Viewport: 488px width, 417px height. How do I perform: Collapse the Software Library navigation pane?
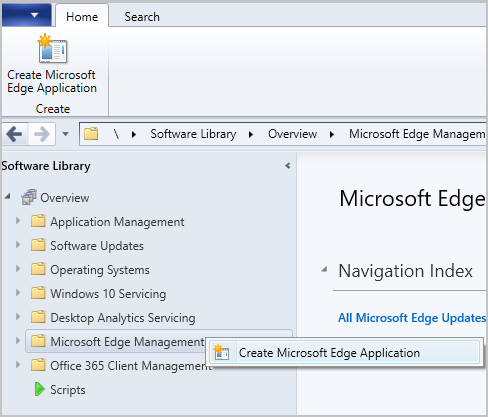288,166
